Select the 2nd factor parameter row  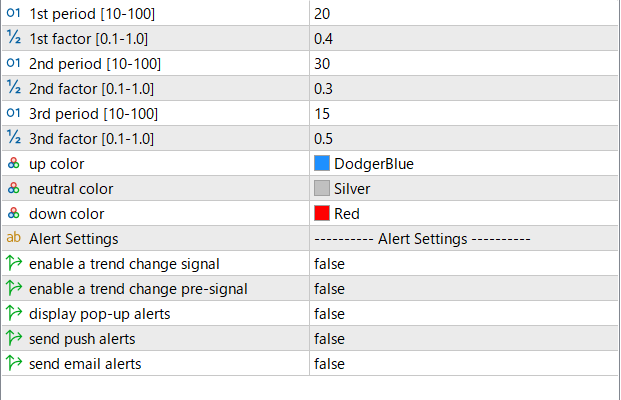click(310, 88)
